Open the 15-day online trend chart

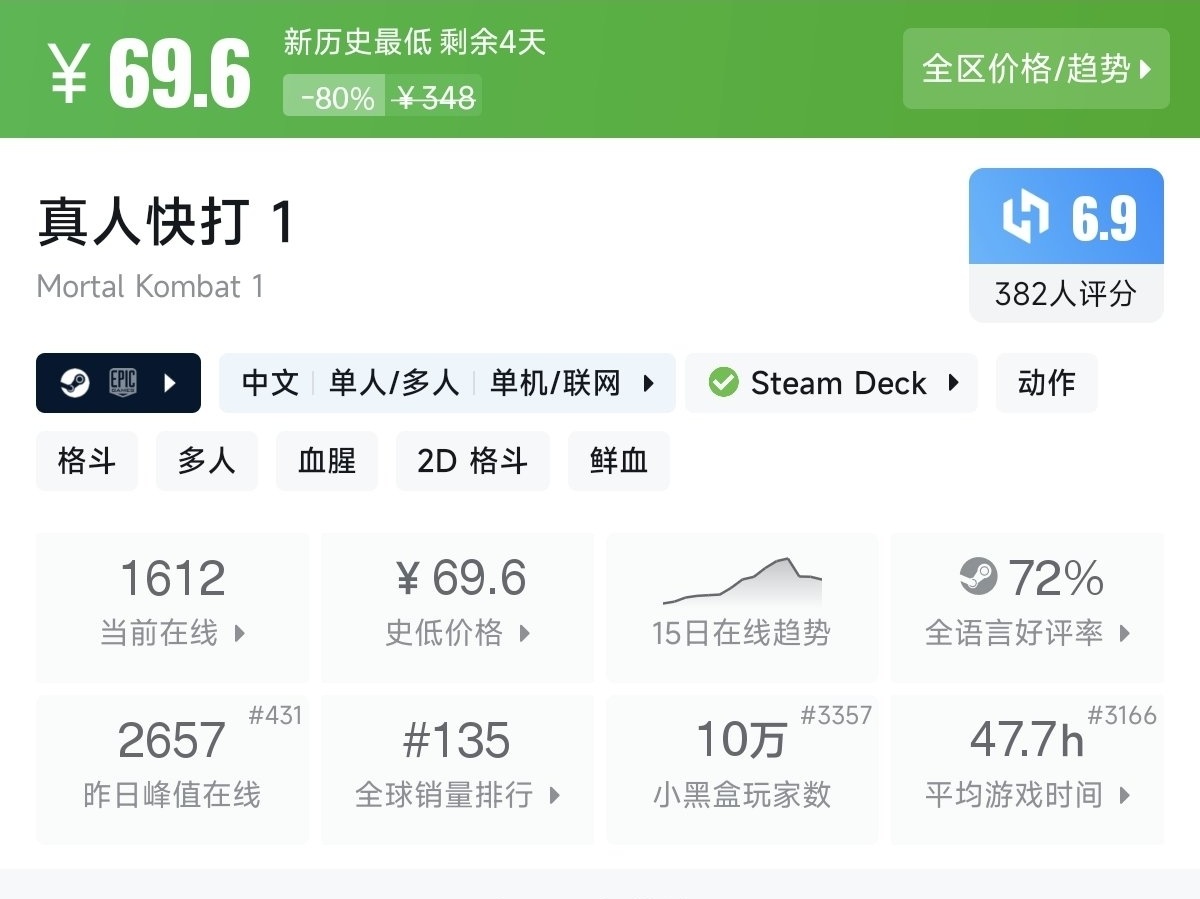coord(741,606)
